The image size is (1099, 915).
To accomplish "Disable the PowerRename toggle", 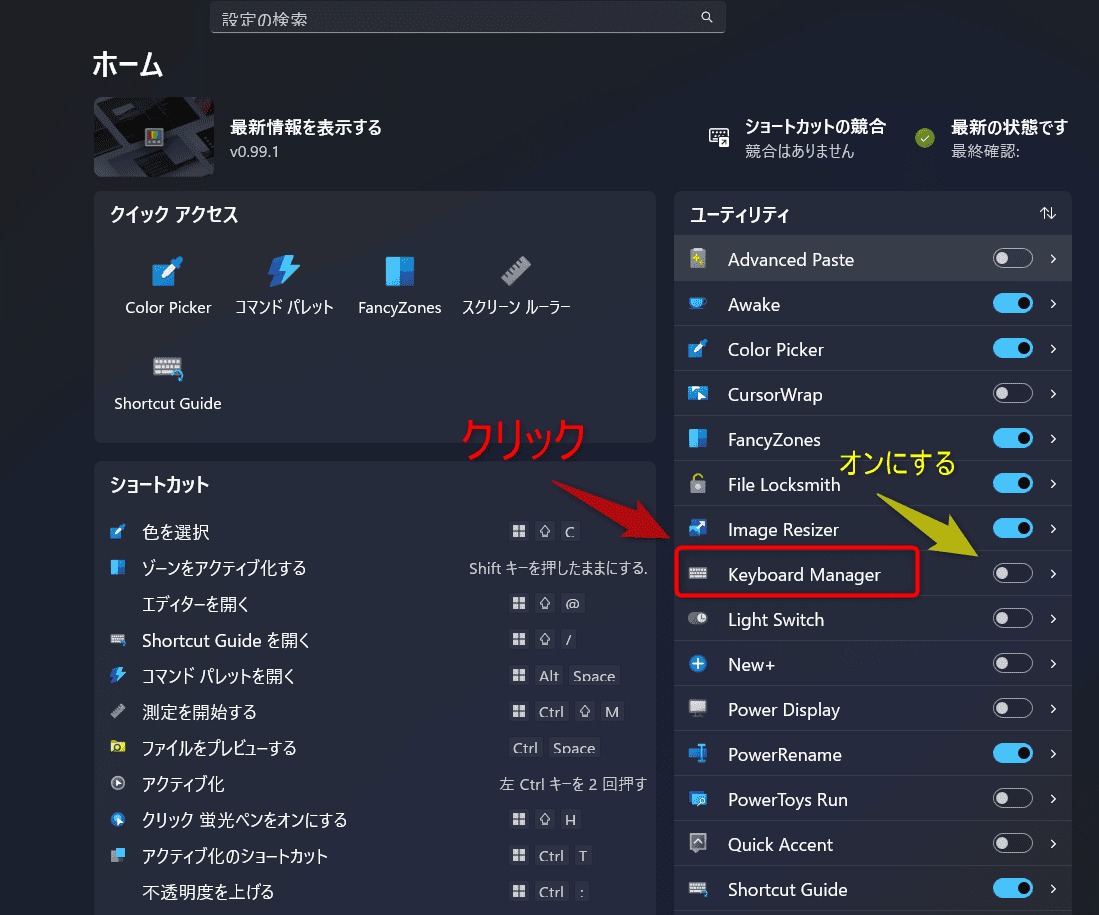I will click(x=1012, y=752).
